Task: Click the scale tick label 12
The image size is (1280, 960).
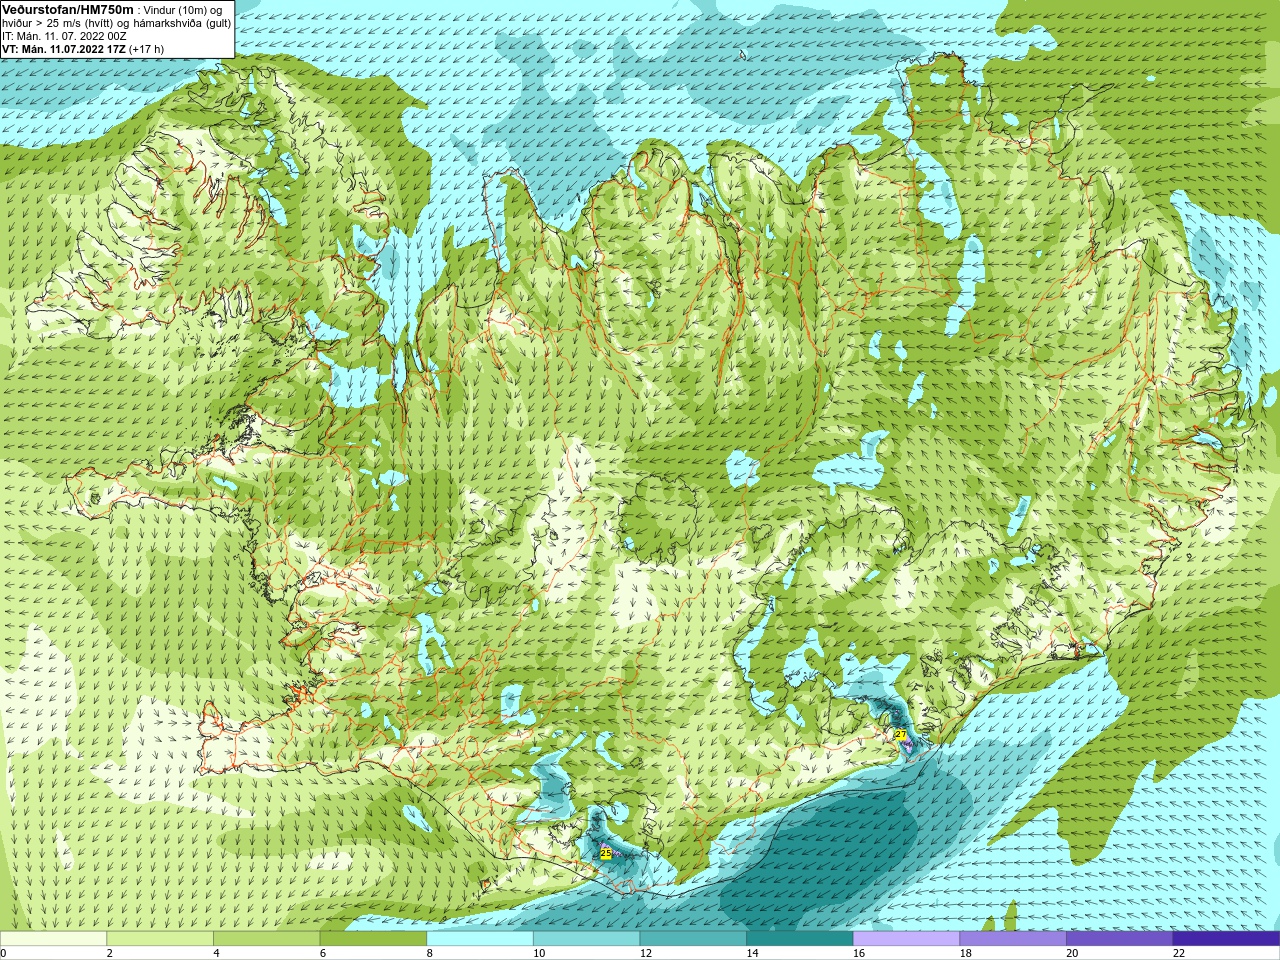Action: [x=646, y=953]
